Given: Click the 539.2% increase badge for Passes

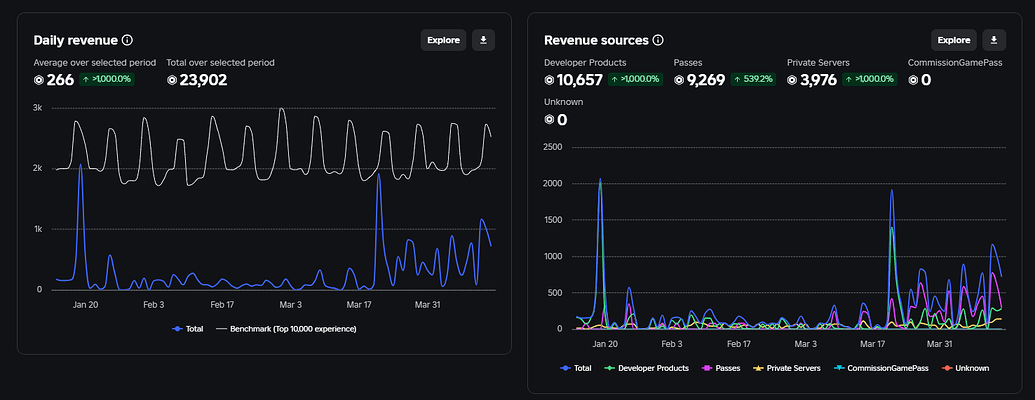Looking at the screenshot, I should 752,79.
